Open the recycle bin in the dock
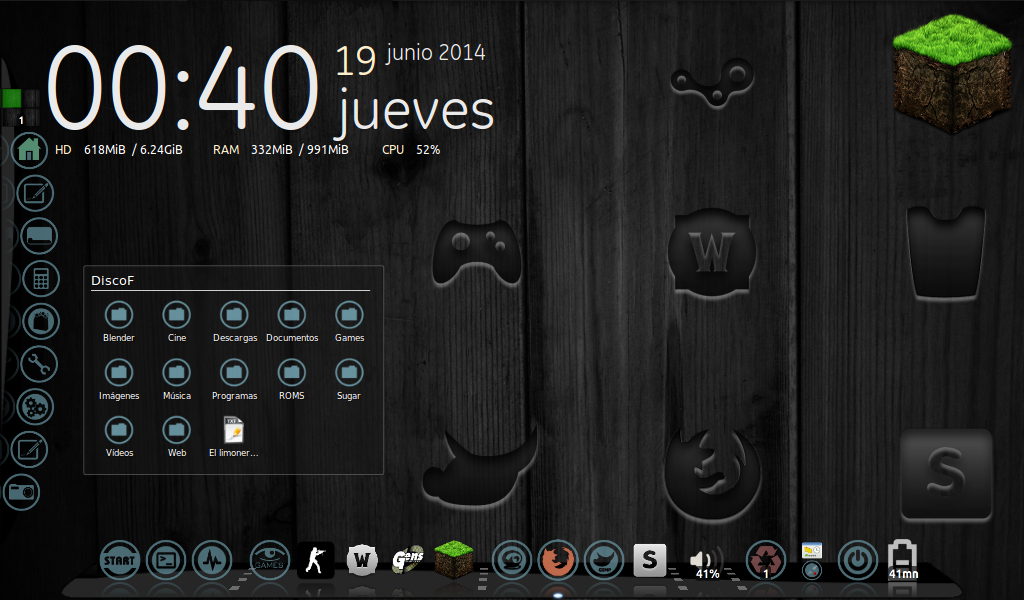The image size is (1024, 600). click(765, 560)
